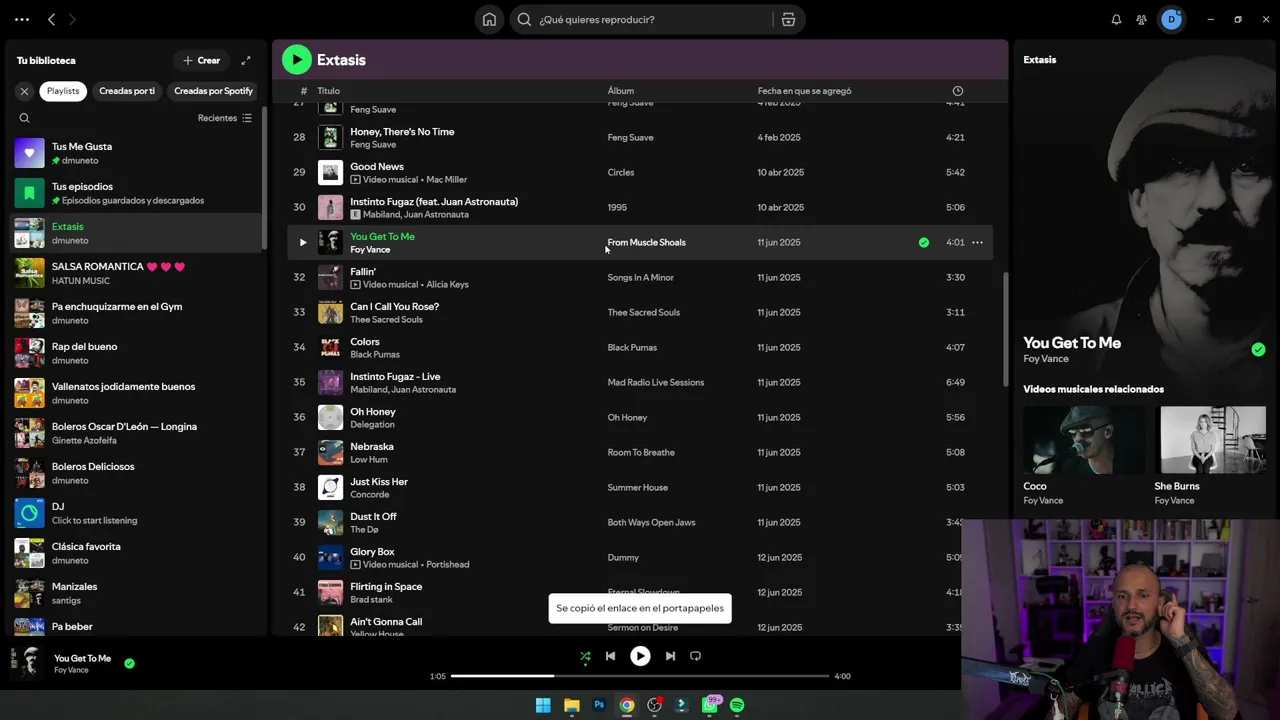Open the Browse icon beside the search bar
1280x720 pixels.
(x=788, y=19)
